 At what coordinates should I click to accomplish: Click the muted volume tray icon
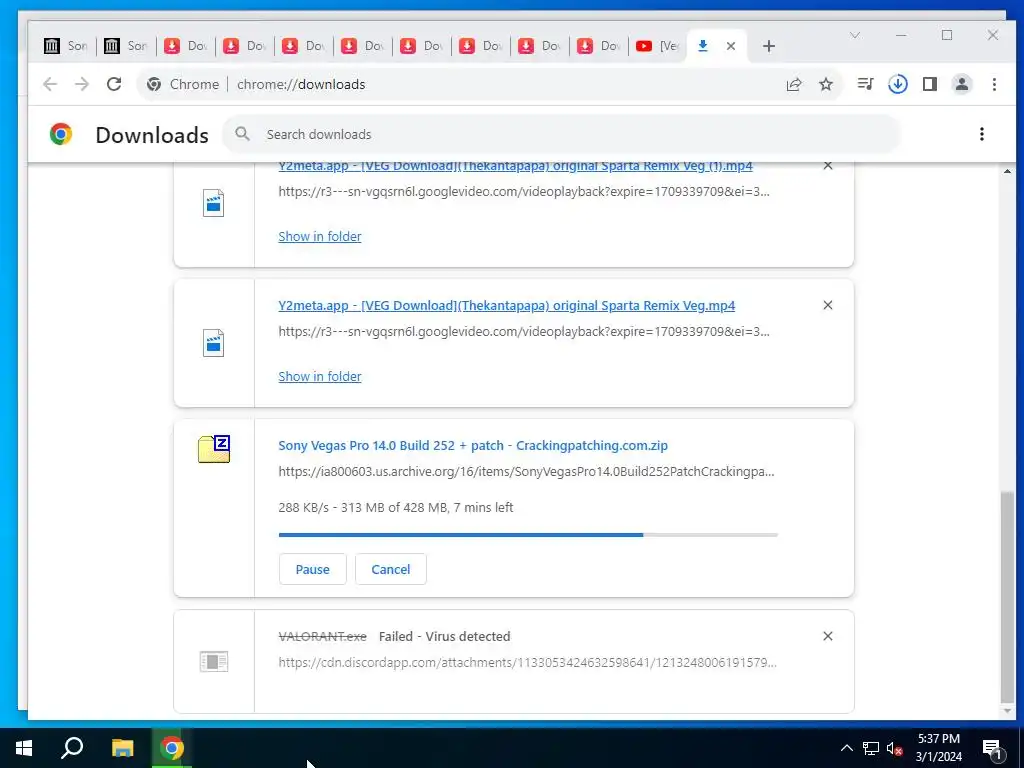[894, 748]
